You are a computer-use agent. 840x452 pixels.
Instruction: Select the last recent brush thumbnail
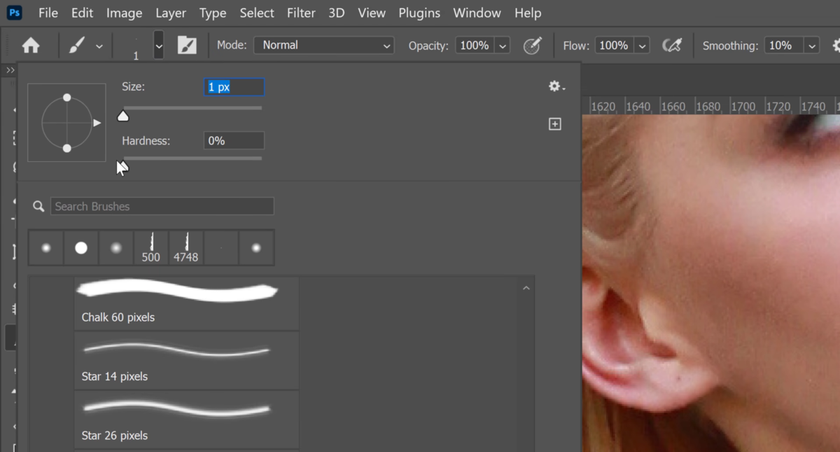tap(256, 248)
